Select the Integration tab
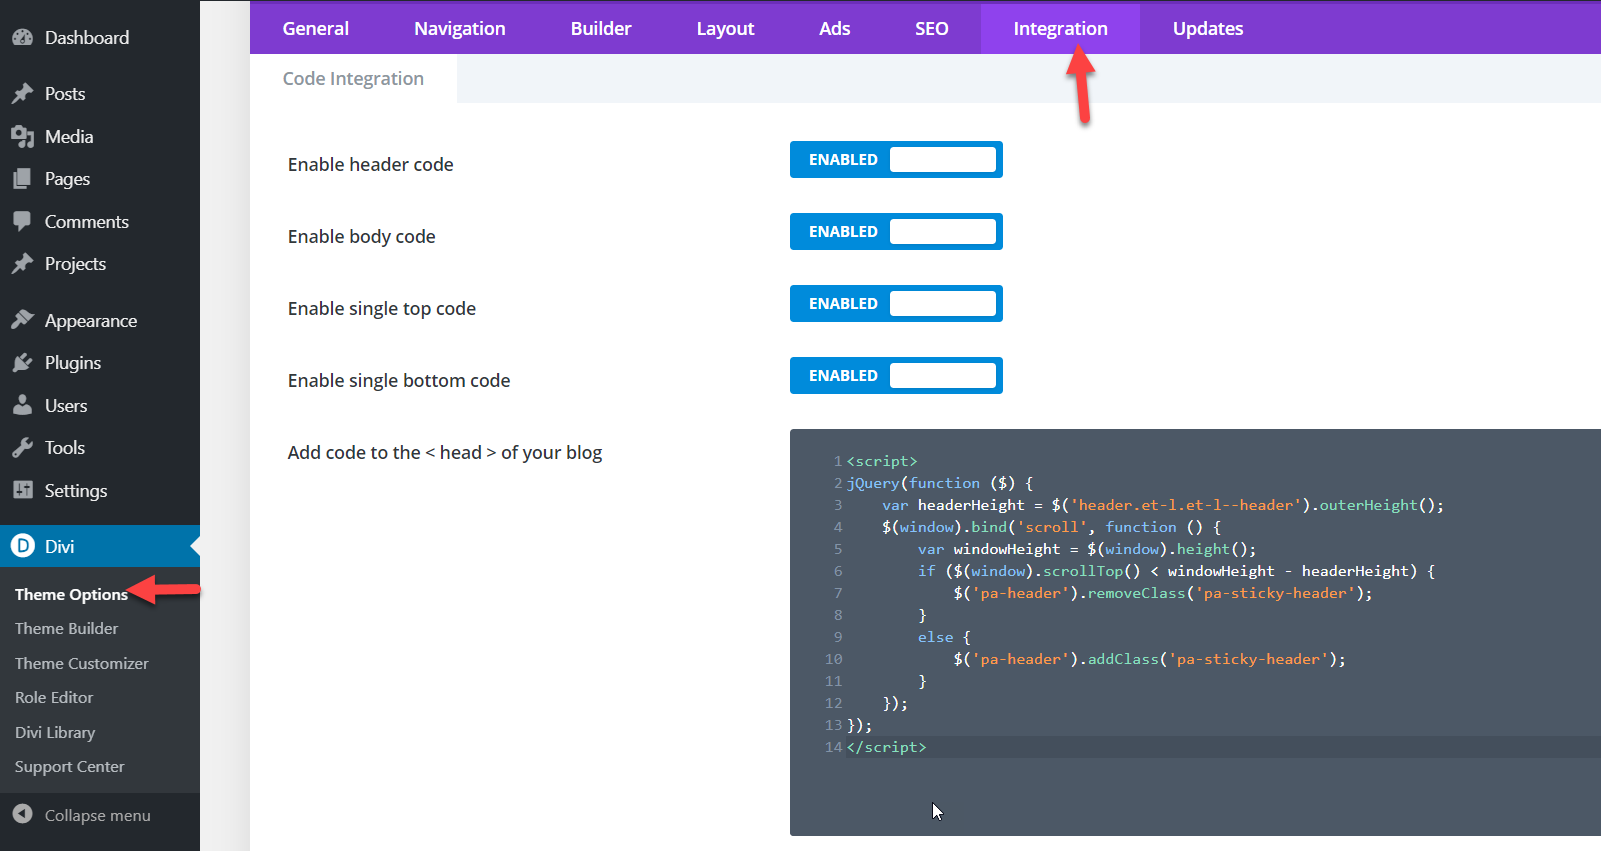Image resolution: width=1601 pixels, height=851 pixels. (1061, 29)
